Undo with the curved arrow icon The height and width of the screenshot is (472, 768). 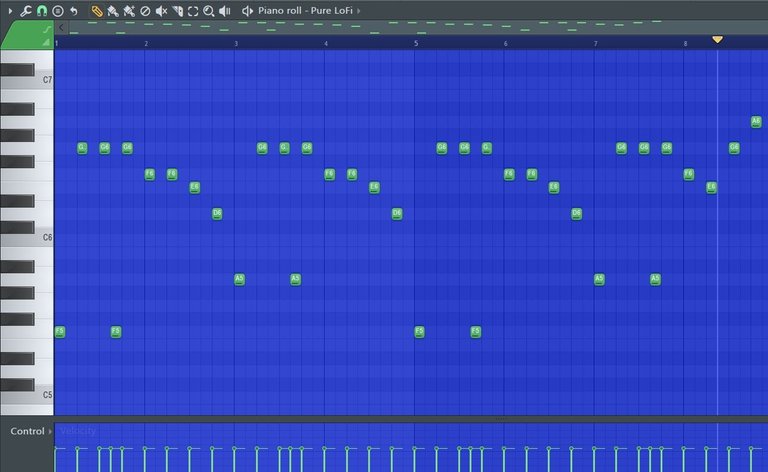(x=74, y=10)
